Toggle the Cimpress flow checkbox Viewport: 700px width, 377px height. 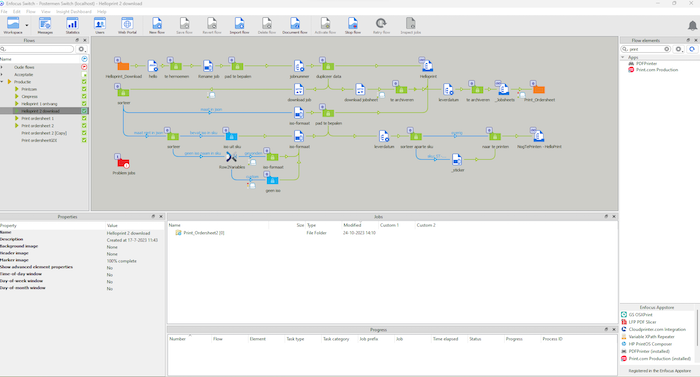tap(84, 96)
